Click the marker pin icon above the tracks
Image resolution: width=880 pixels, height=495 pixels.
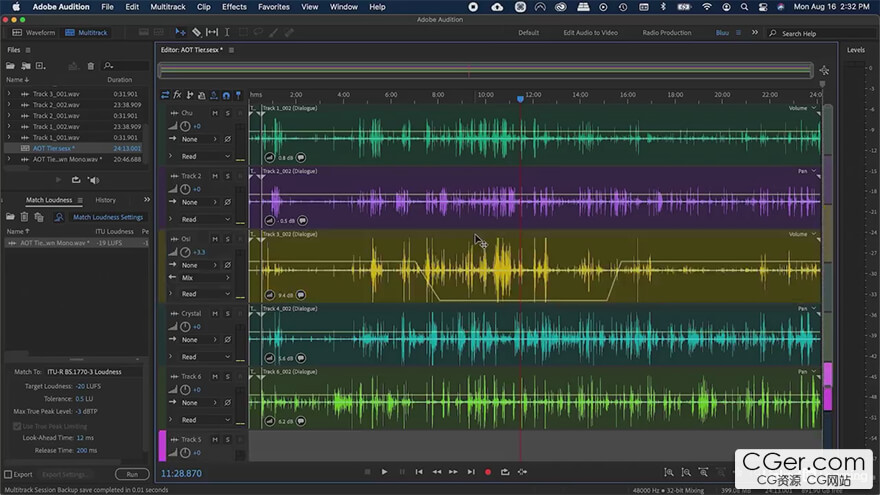[x=238, y=95]
